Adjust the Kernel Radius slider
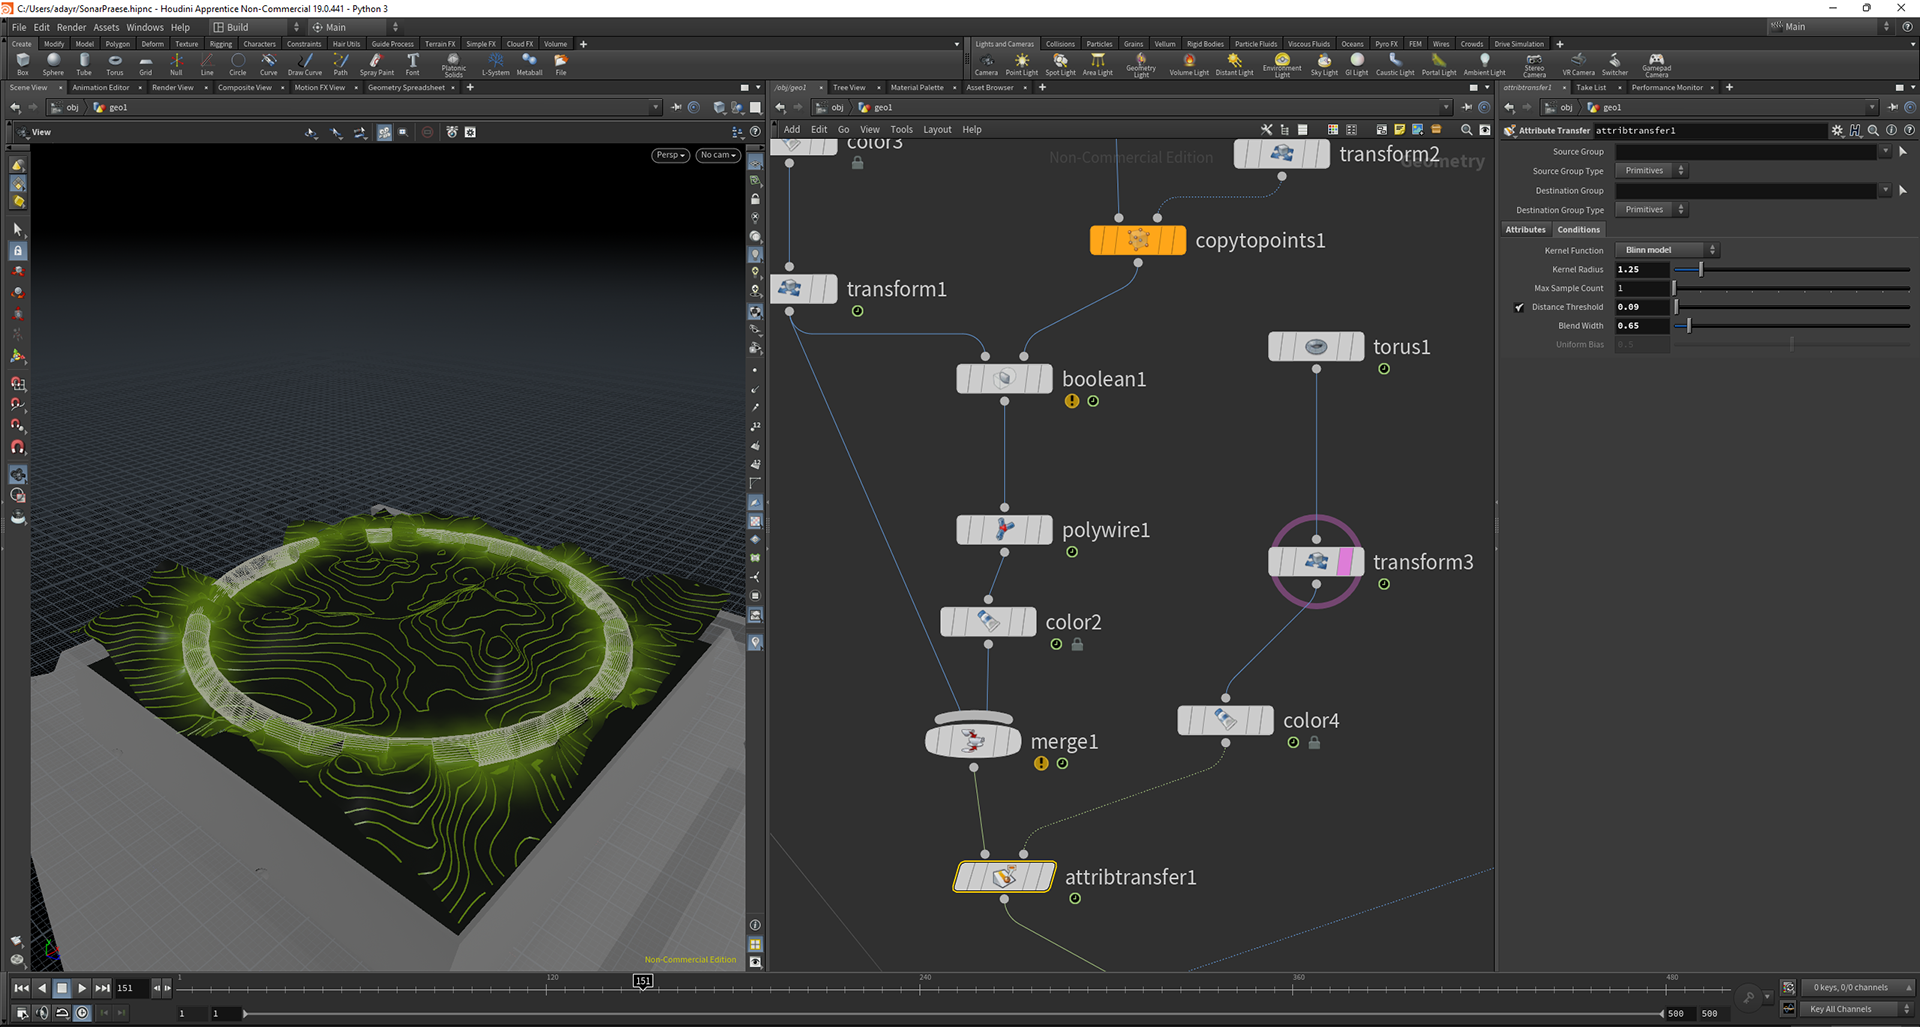This screenshot has height=1027, width=1920. (1791, 270)
